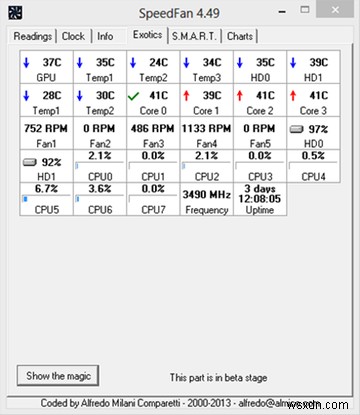Viewport: 360px width, 415px height.
Task: Open the Readings tab
Action: point(33,36)
